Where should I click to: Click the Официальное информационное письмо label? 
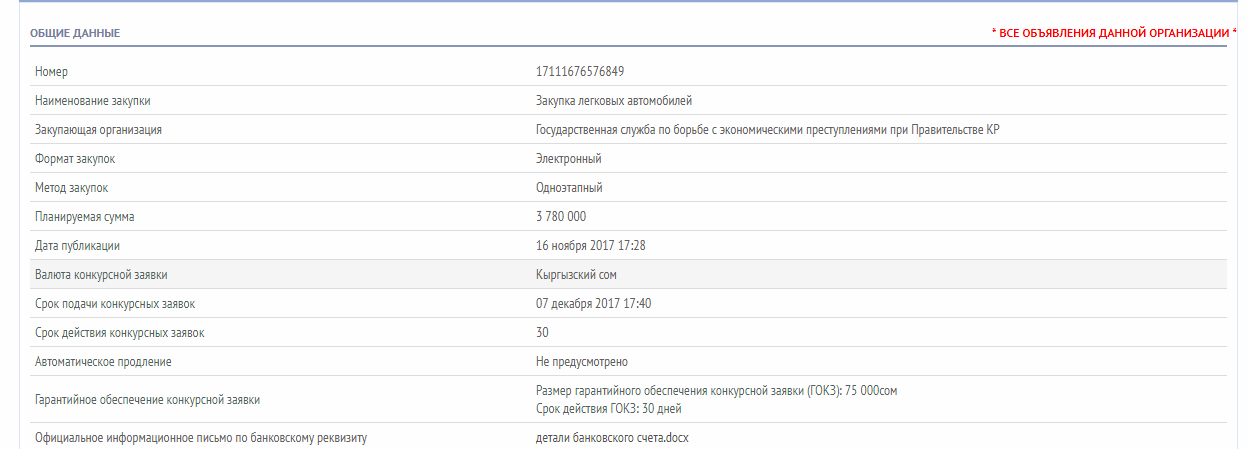(x=201, y=438)
